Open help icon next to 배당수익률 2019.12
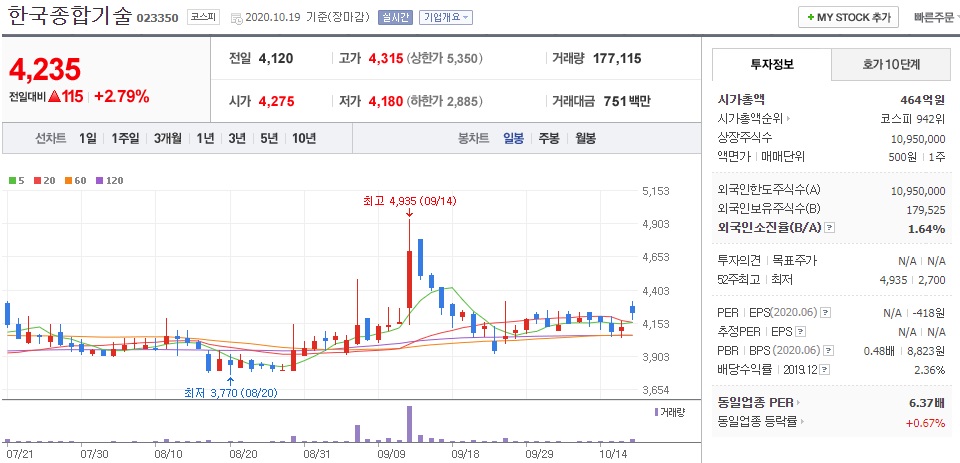The width and height of the screenshot is (960, 463). tap(825, 370)
